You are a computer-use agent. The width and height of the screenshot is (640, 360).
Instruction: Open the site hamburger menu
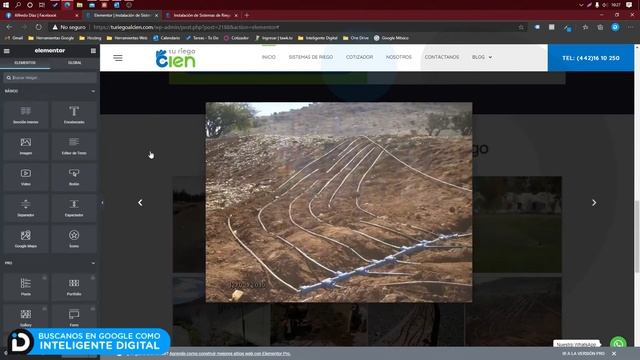(118, 58)
